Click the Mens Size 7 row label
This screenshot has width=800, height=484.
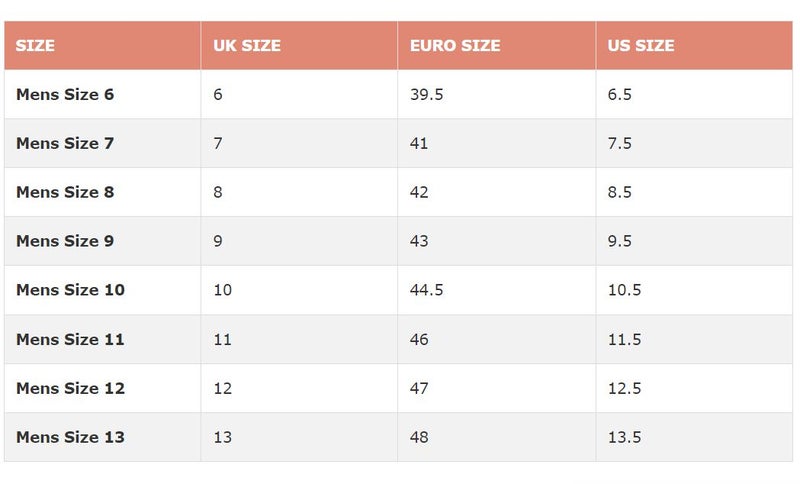point(65,143)
